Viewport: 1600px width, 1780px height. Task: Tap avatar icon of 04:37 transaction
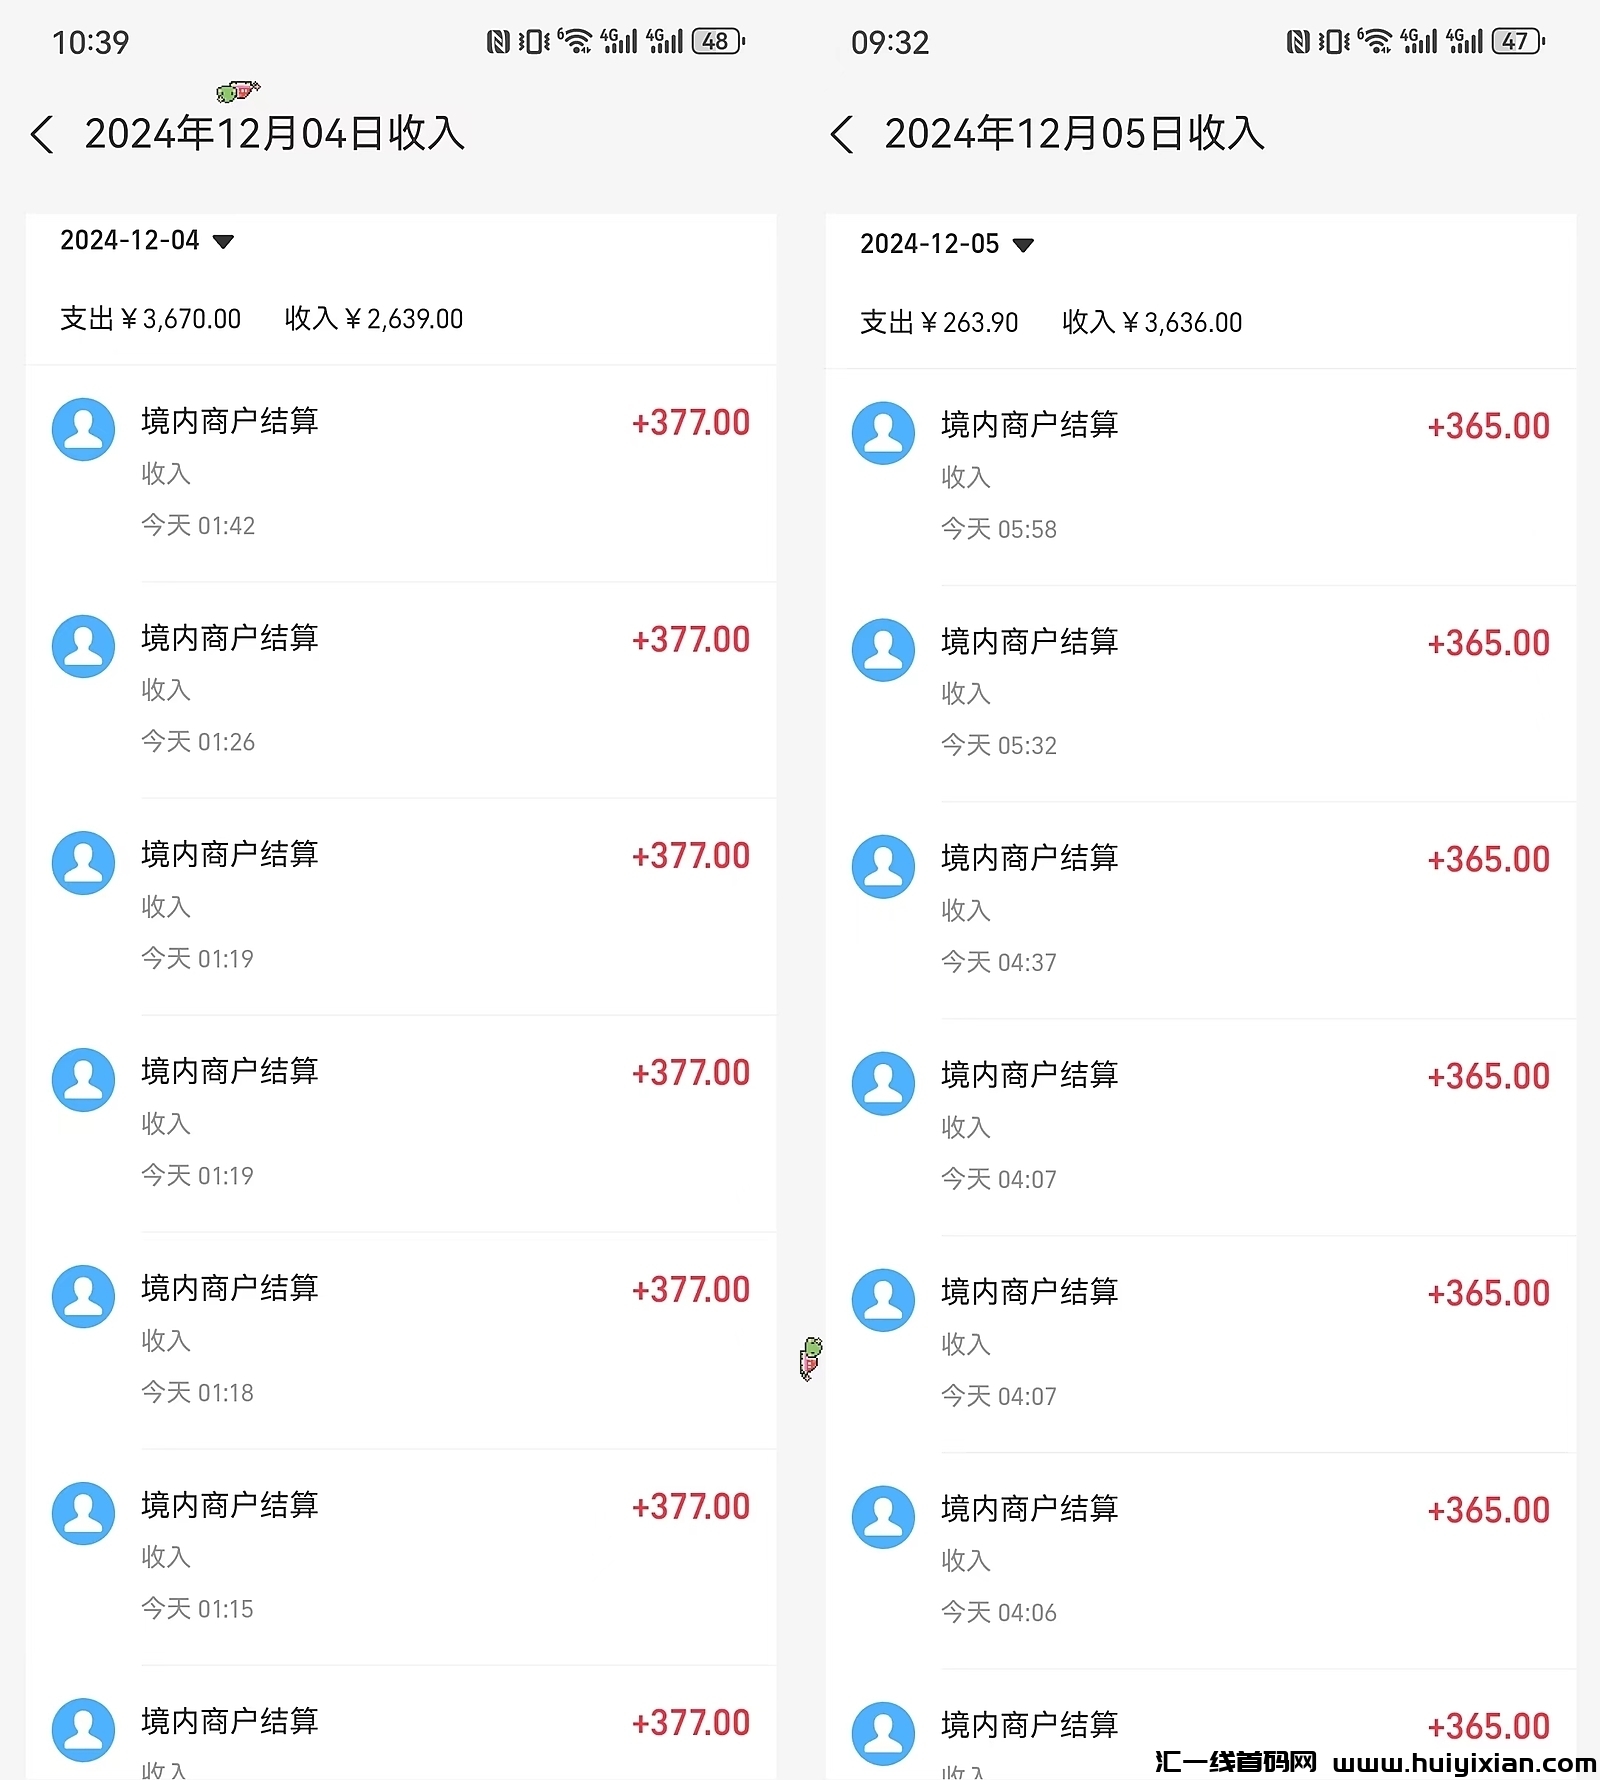[x=883, y=867]
